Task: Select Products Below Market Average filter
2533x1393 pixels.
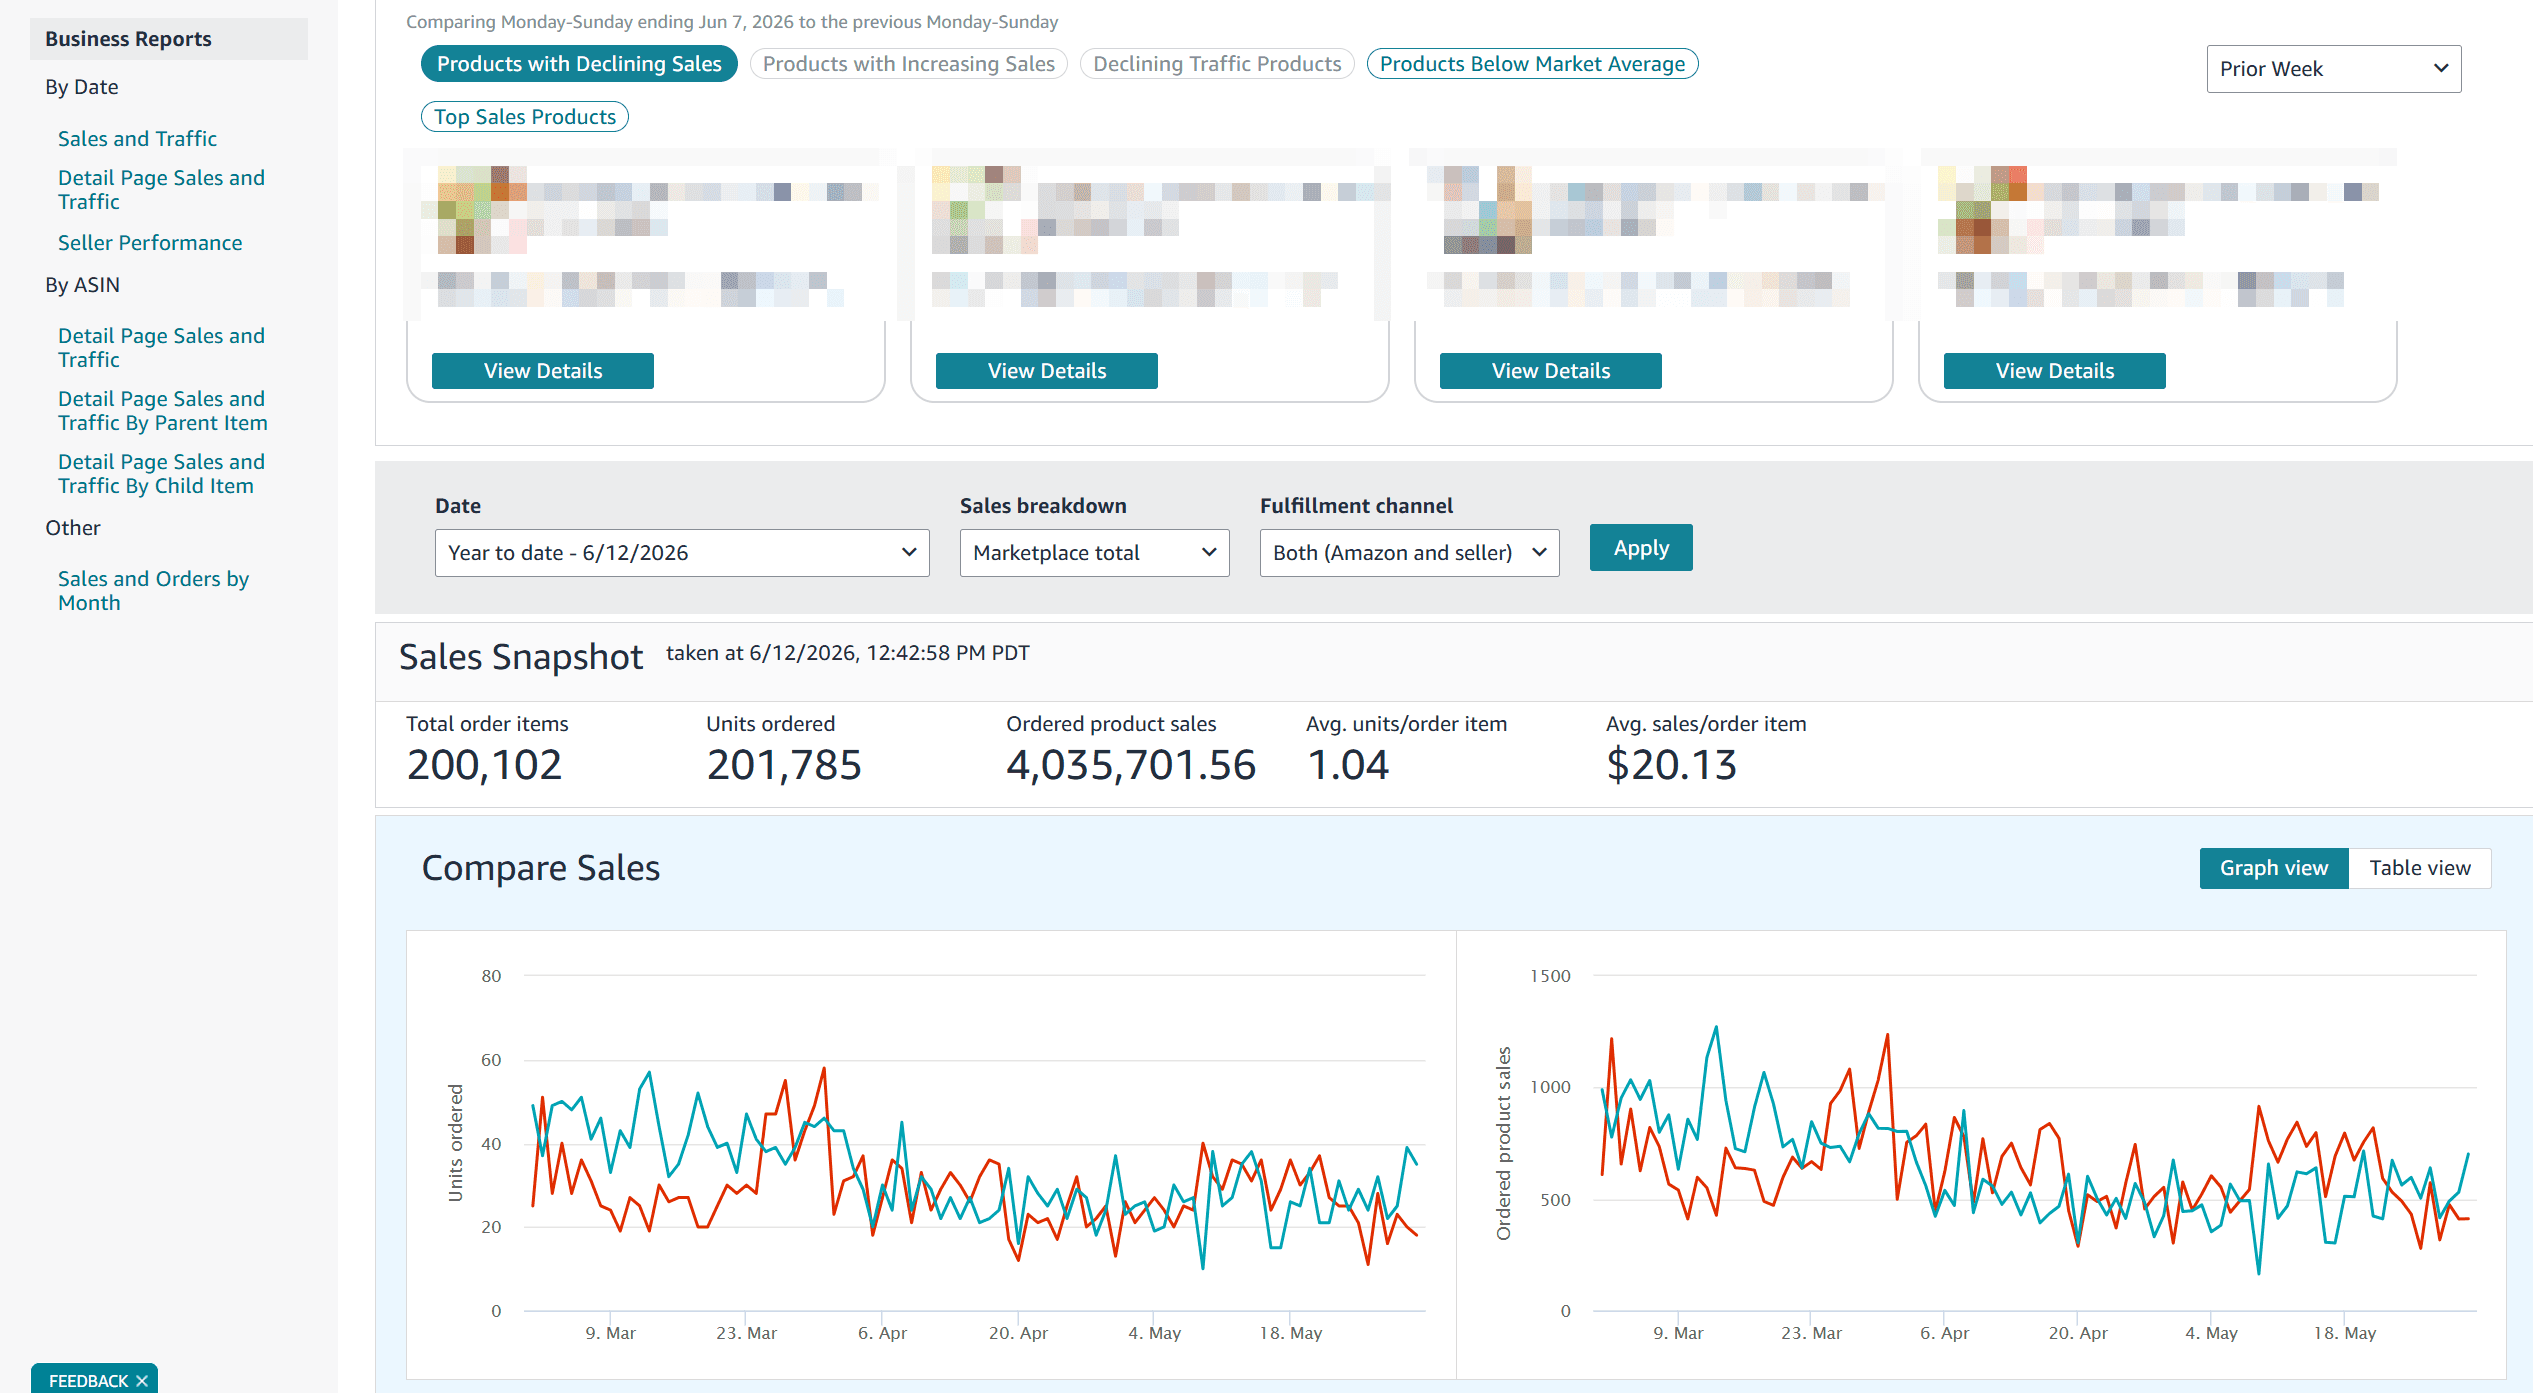Action: 1532,64
